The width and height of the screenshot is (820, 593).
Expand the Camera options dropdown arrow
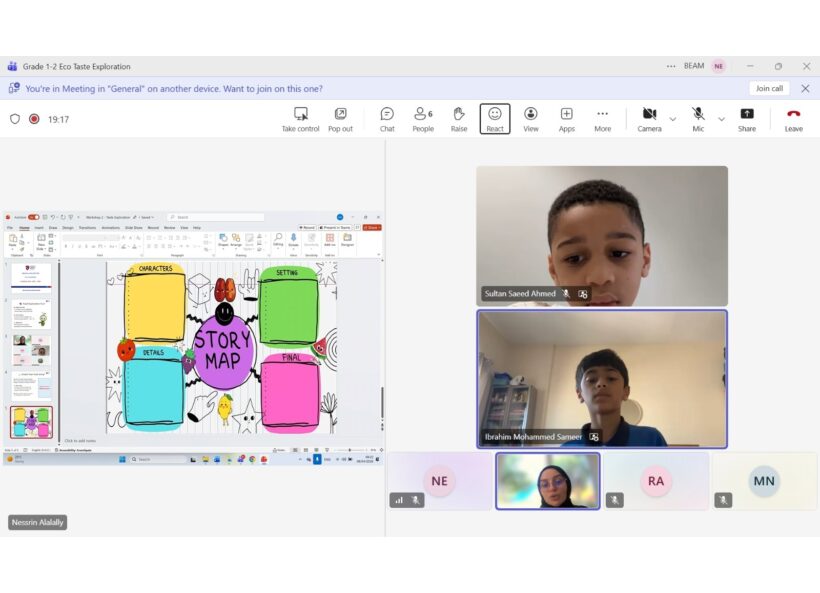pos(672,119)
